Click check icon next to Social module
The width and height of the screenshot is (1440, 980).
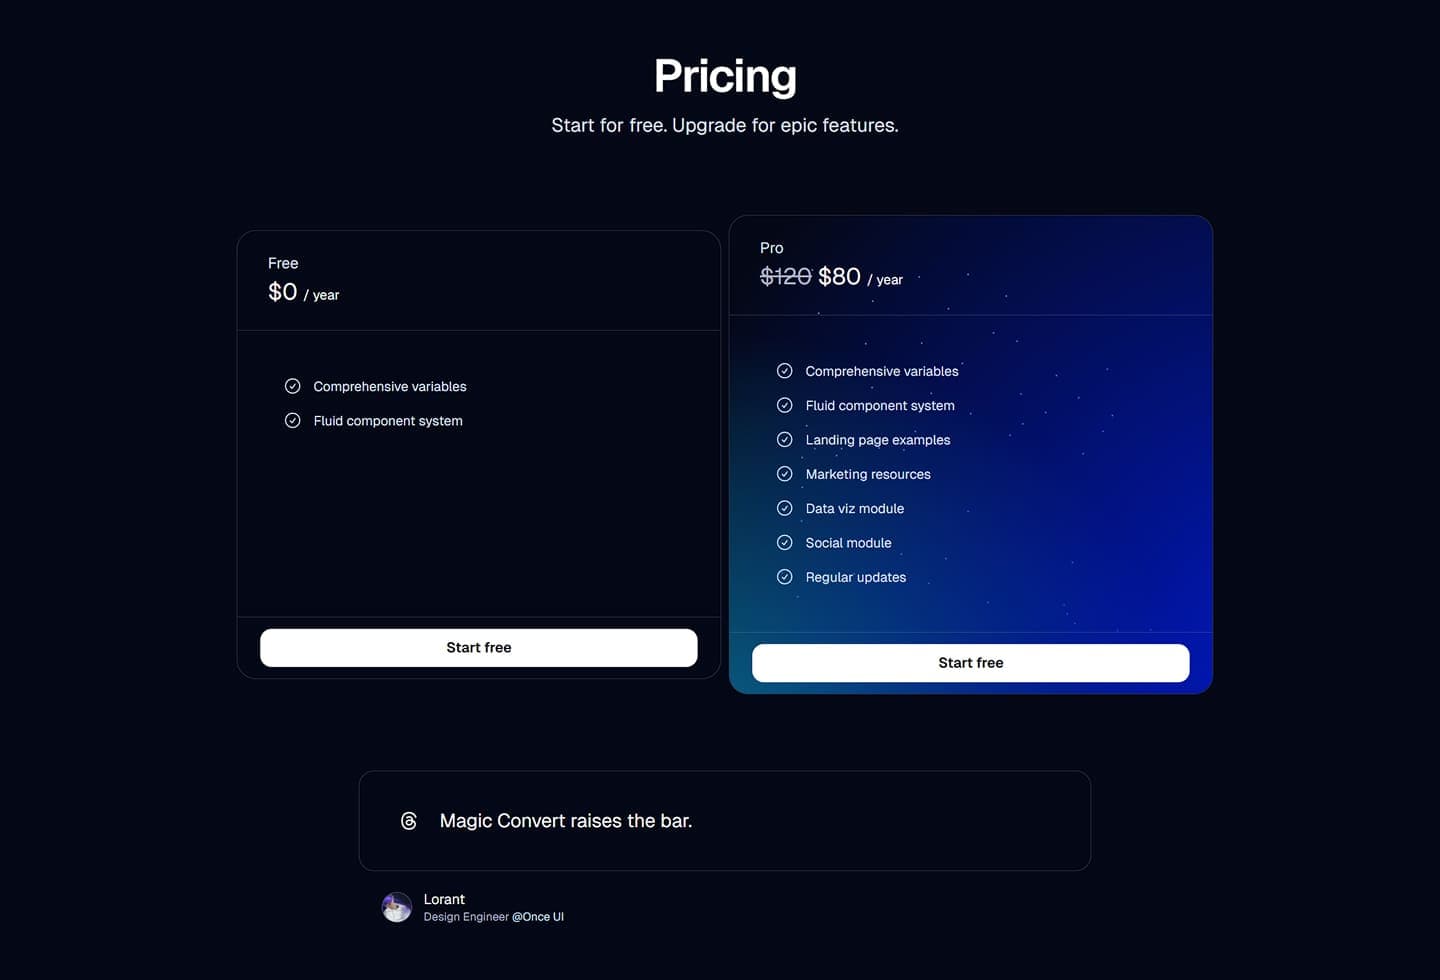785,543
